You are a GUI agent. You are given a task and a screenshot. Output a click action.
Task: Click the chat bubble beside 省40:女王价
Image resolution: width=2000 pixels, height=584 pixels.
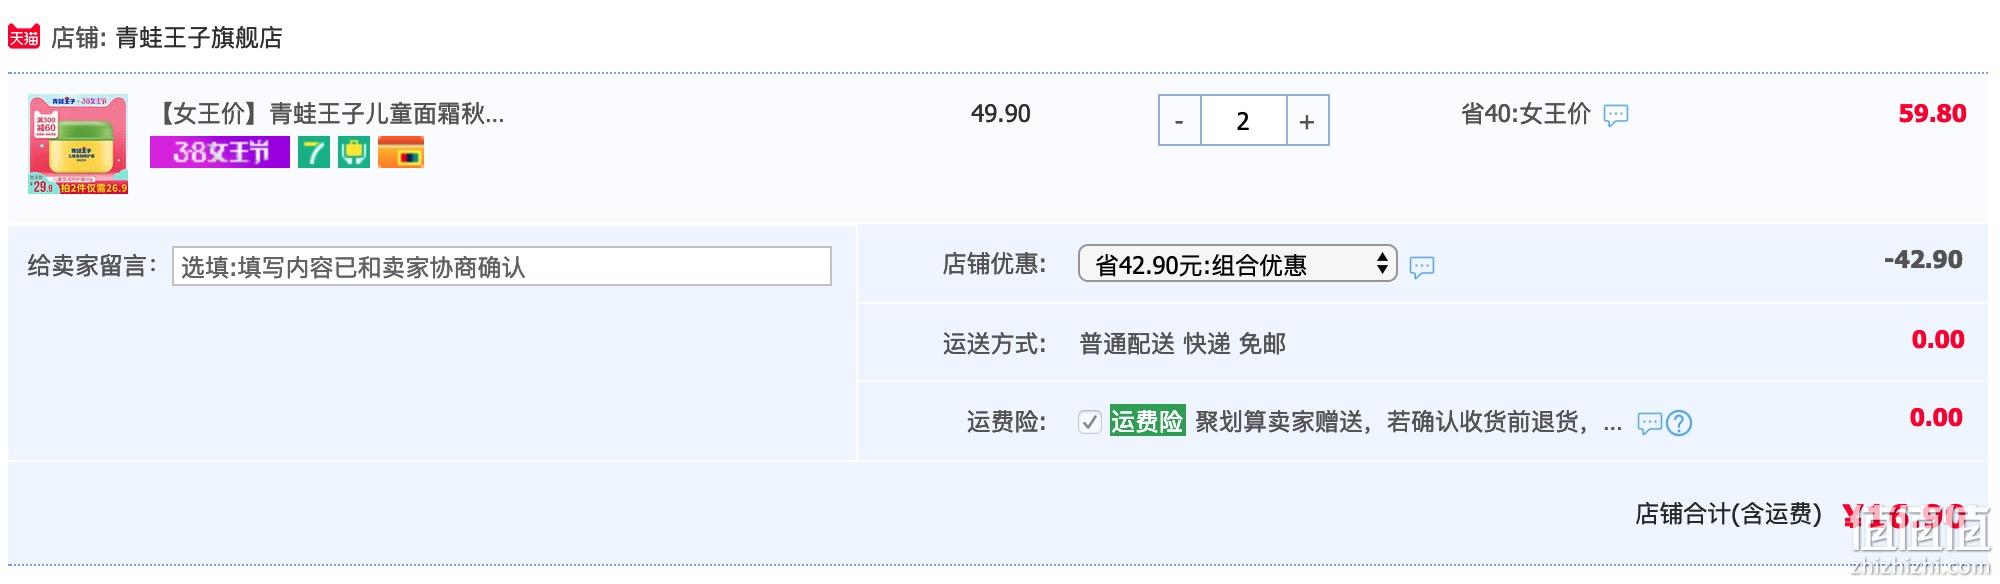(x=1616, y=115)
